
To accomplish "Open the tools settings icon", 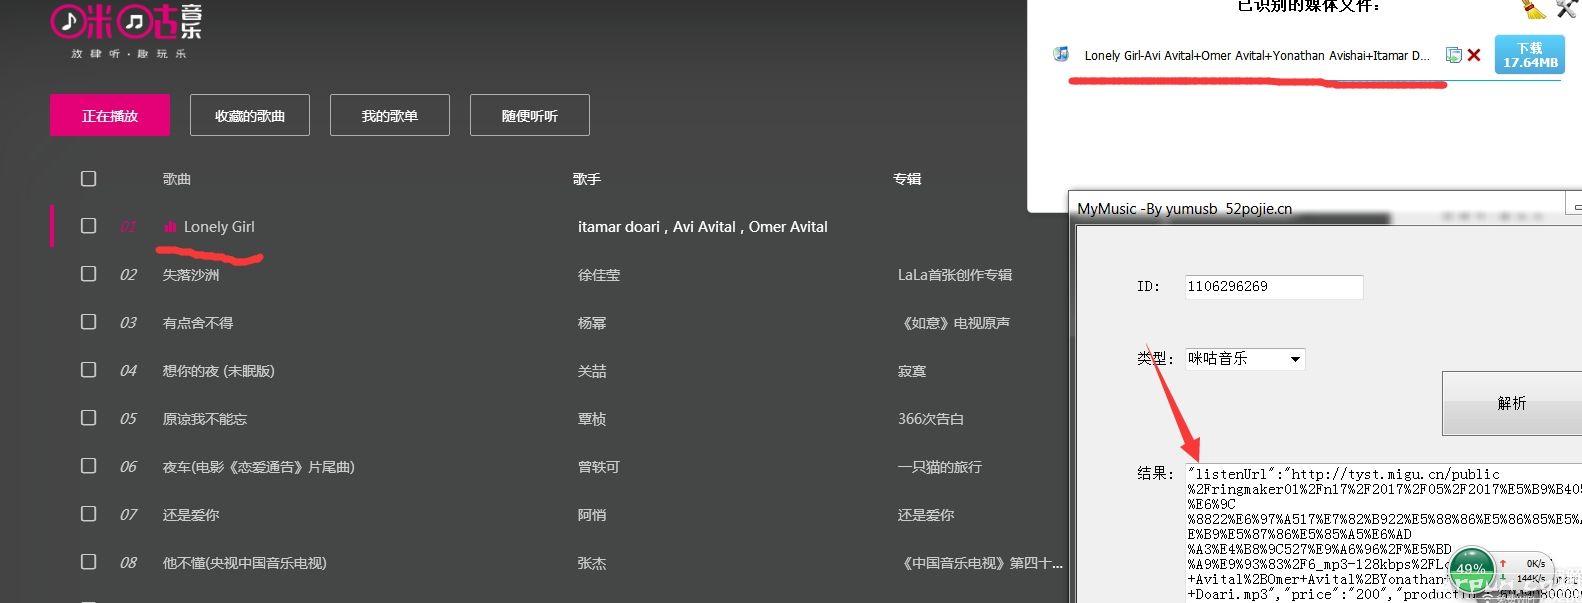I will [1568, 8].
